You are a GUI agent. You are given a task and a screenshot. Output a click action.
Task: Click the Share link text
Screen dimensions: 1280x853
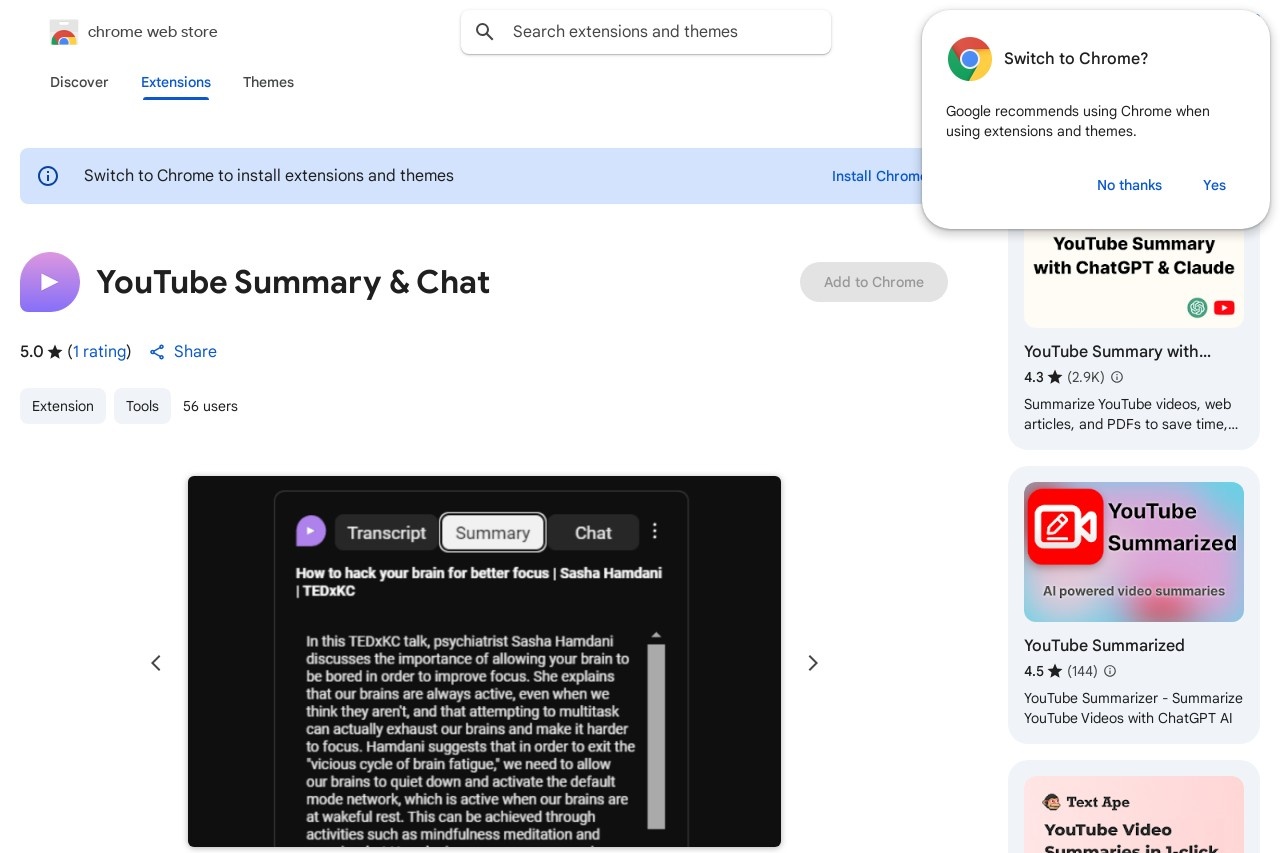(x=195, y=352)
